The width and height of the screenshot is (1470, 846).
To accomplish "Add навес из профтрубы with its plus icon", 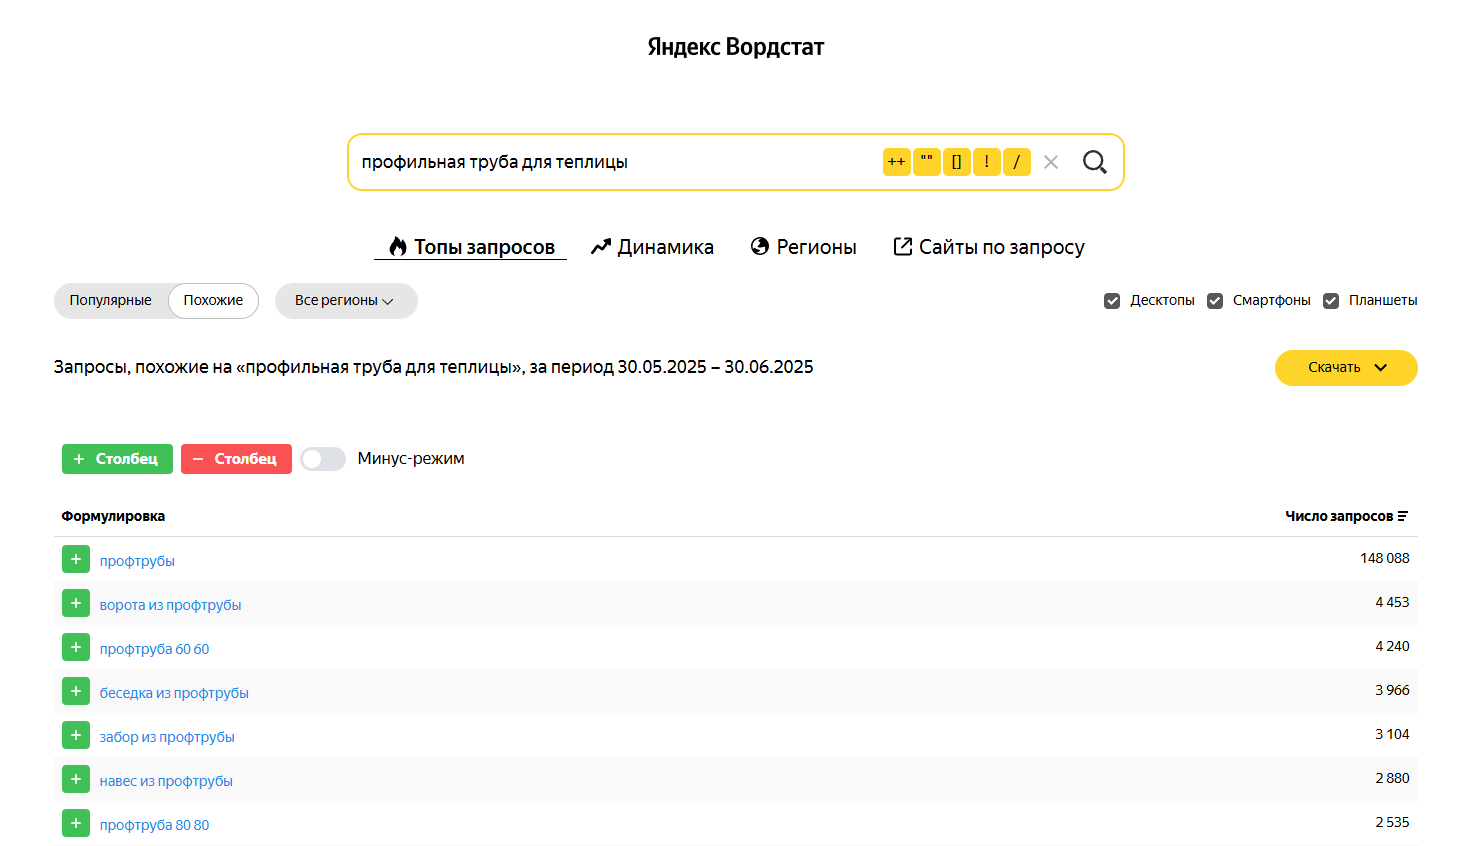I will [76, 779].
